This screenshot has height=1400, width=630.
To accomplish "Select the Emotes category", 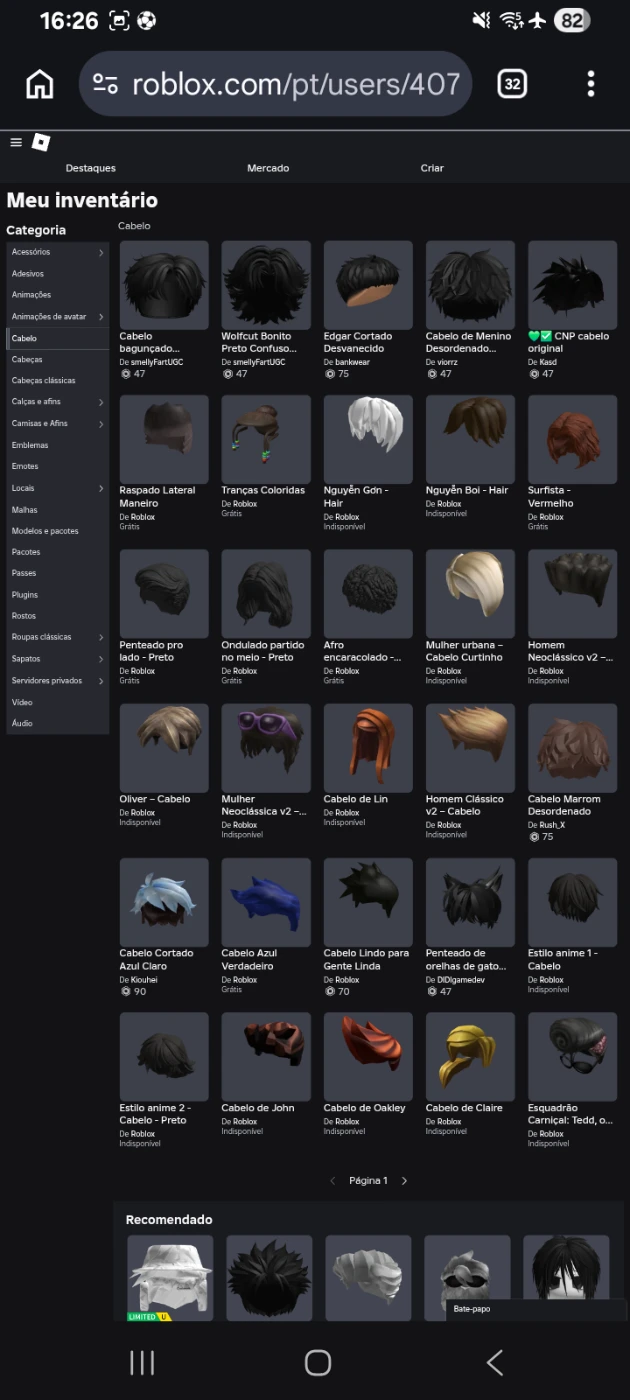I will tap(26, 467).
